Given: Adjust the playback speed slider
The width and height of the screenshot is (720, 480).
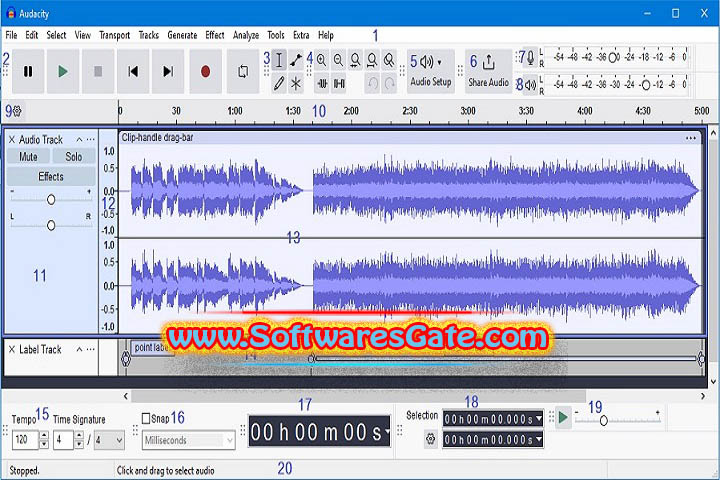Looking at the screenshot, I should pos(604,420).
